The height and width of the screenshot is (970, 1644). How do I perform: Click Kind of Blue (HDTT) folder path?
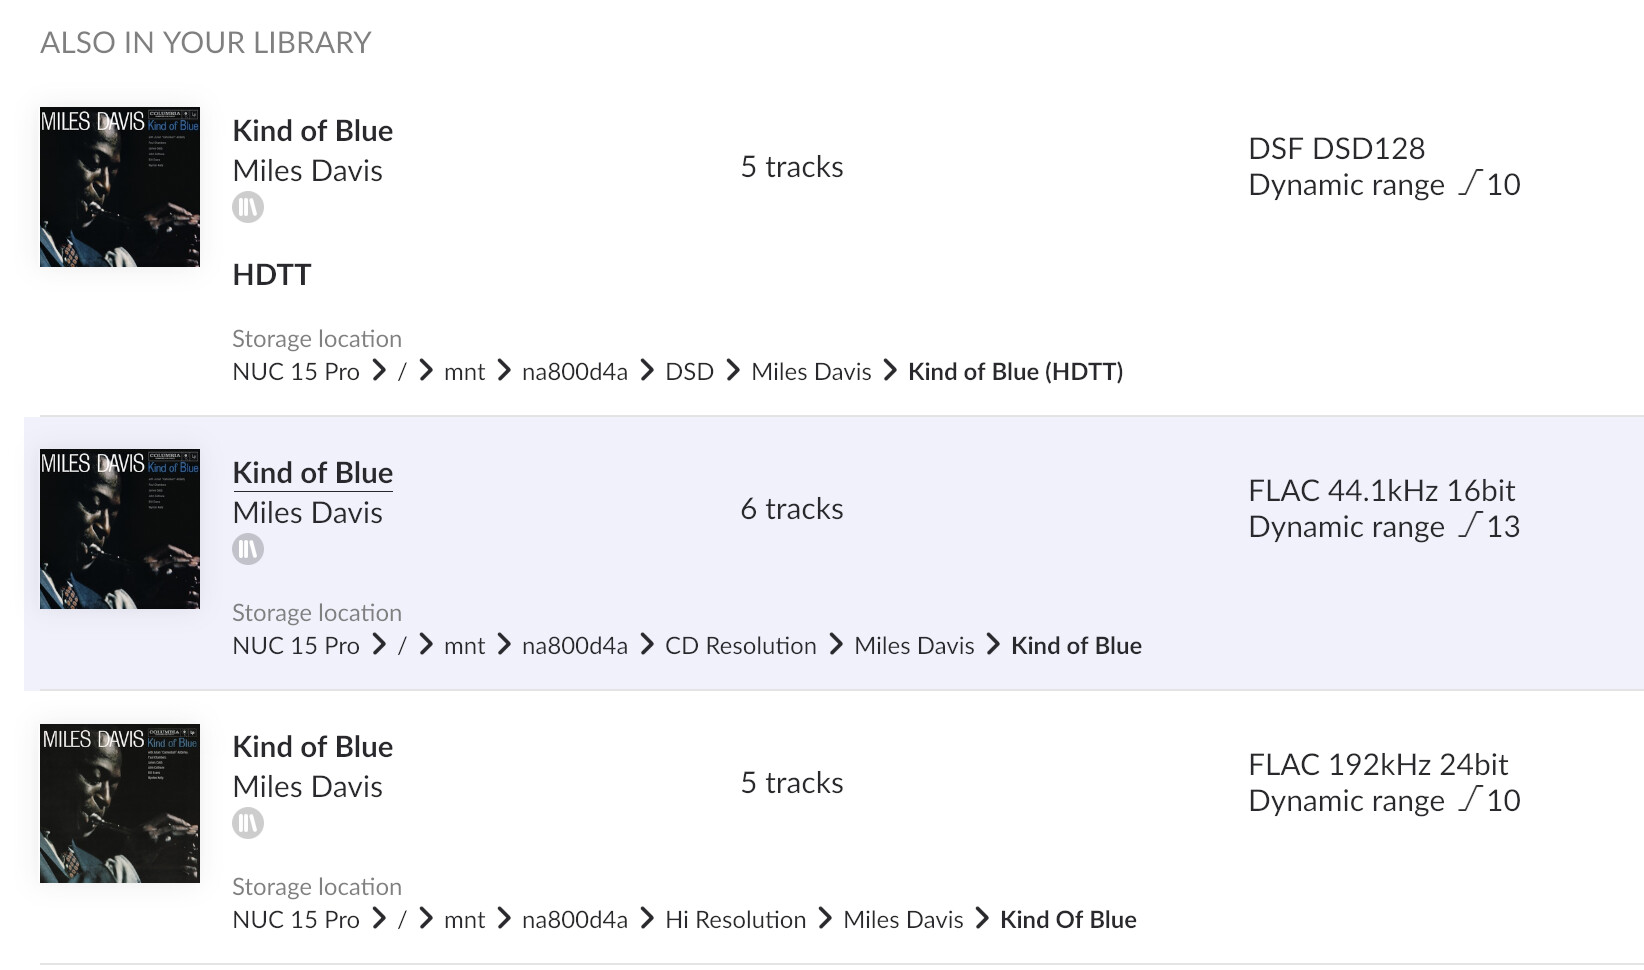pyautogui.click(x=1015, y=372)
